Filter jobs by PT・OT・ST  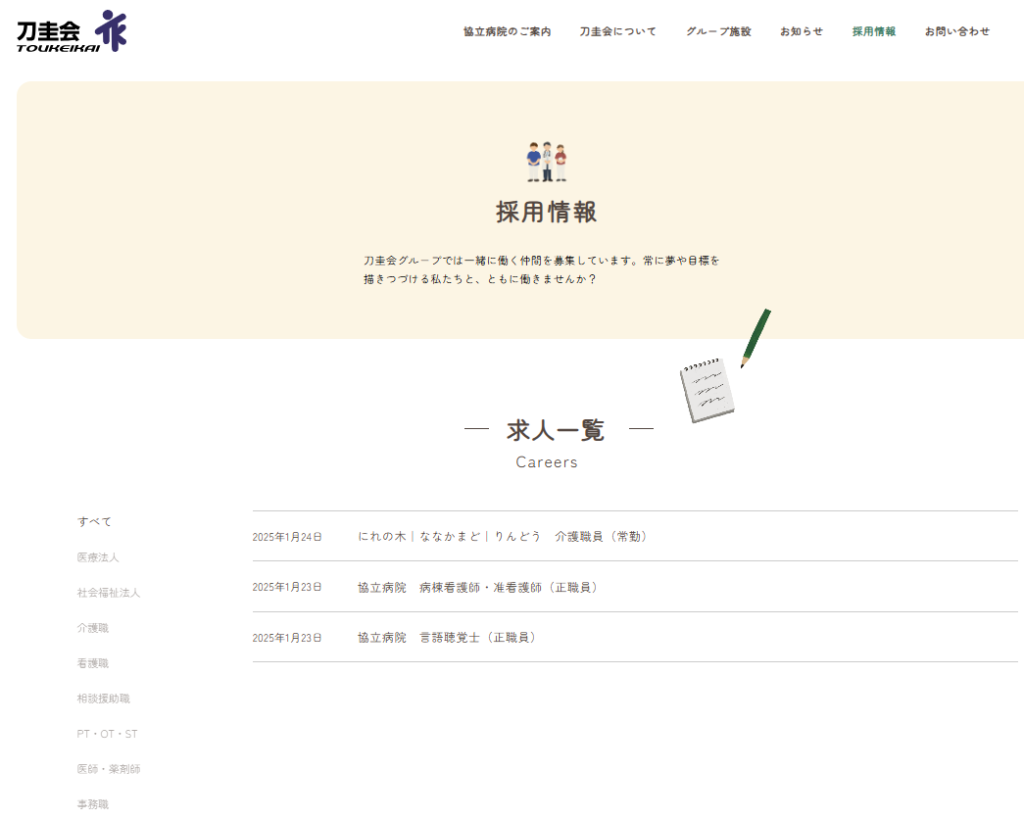[107, 734]
